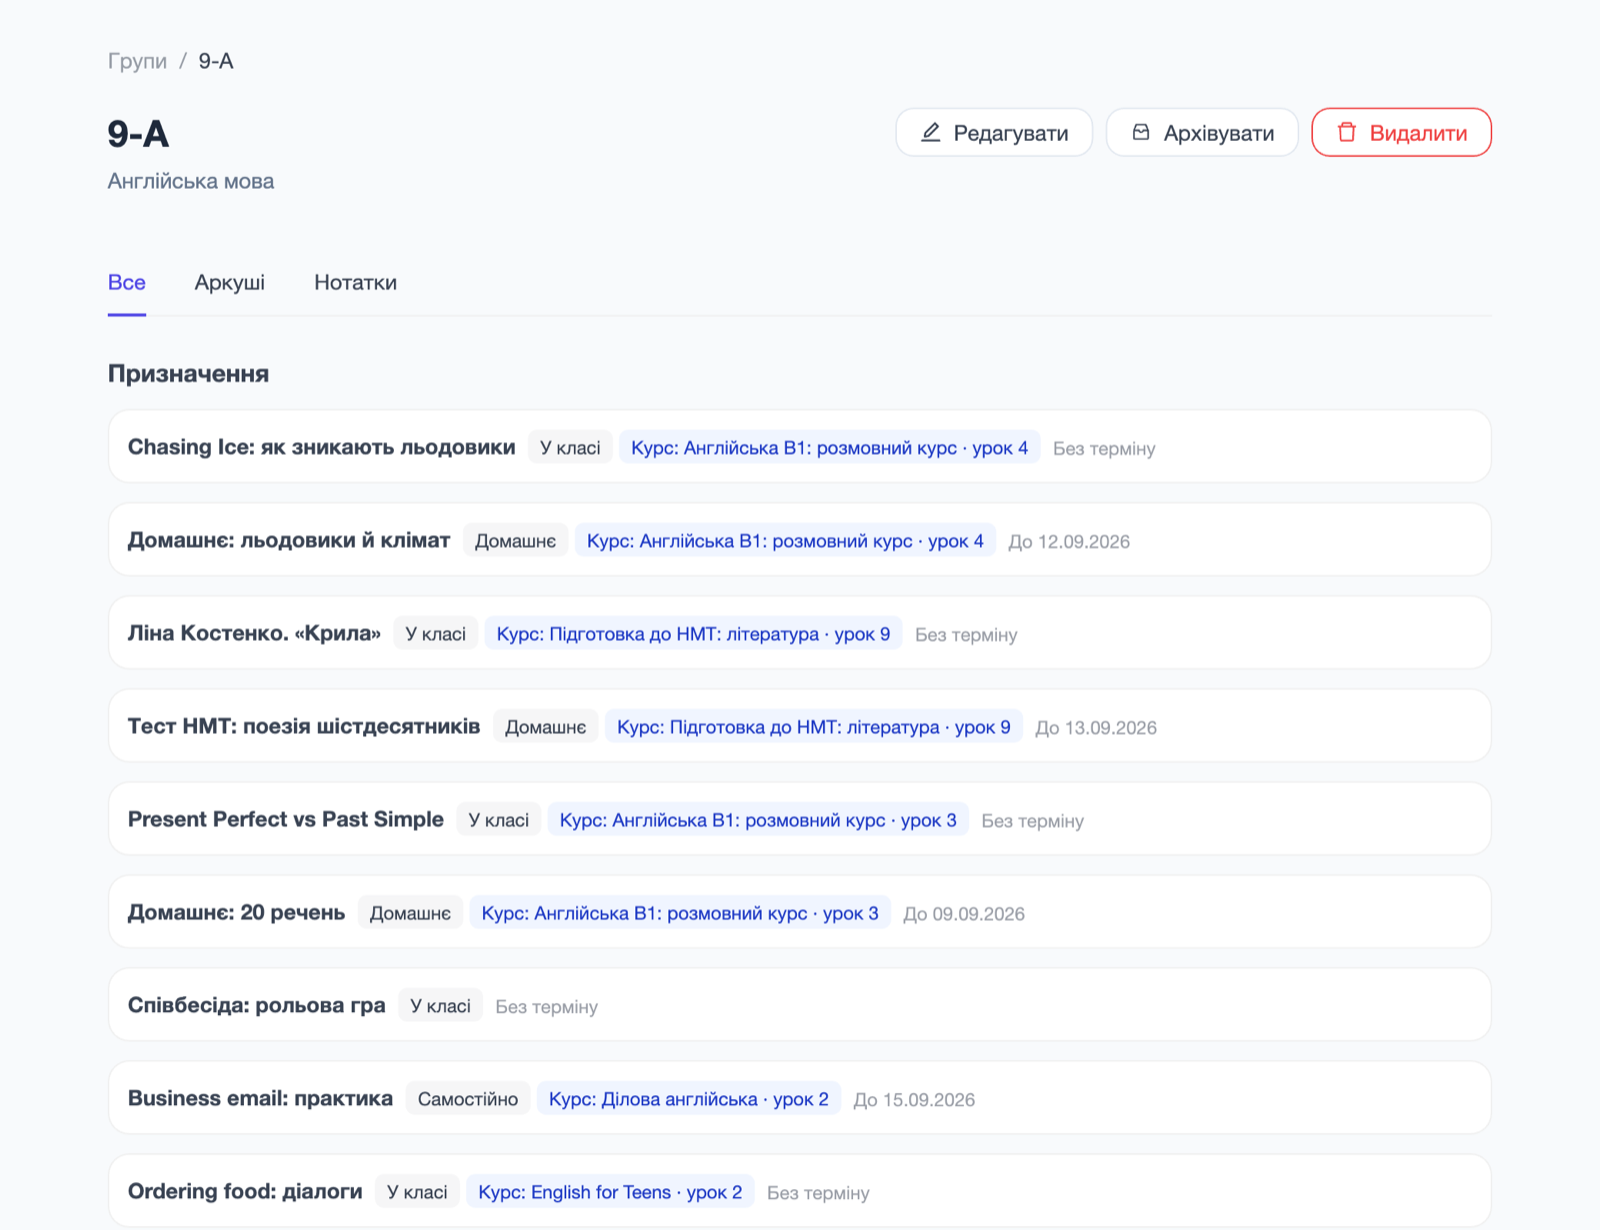The height and width of the screenshot is (1230, 1600).
Task: Click the Архівувати button label
Action: pos(1219,133)
